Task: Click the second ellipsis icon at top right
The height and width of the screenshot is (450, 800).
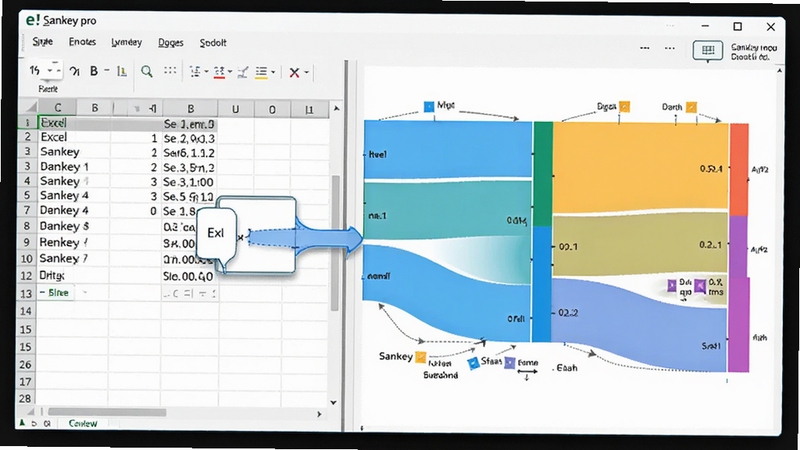Action: pyautogui.click(x=670, y=48)
